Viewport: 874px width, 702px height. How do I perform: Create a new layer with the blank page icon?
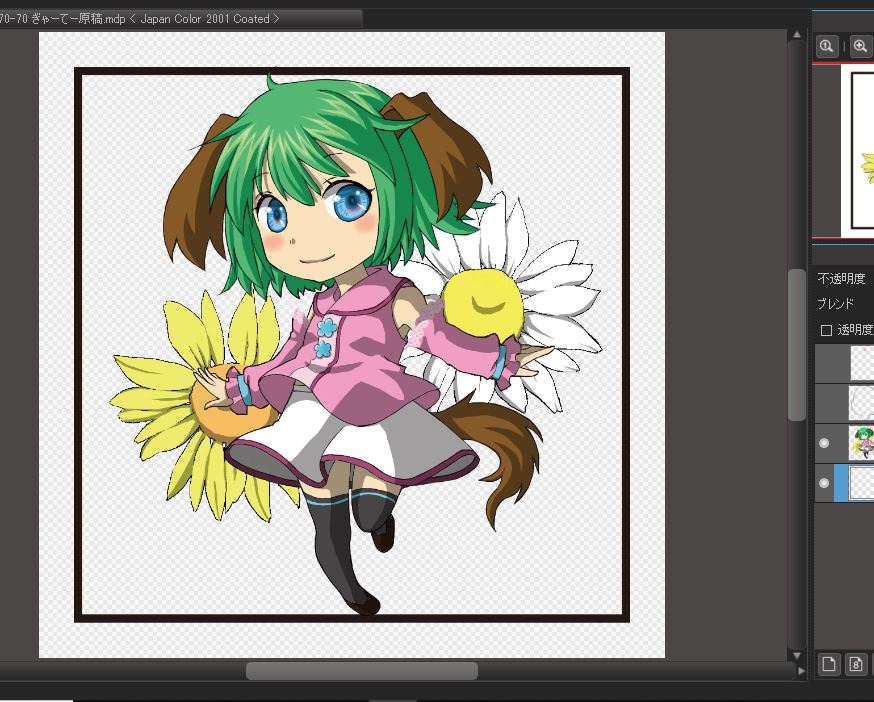pos(828,664)
